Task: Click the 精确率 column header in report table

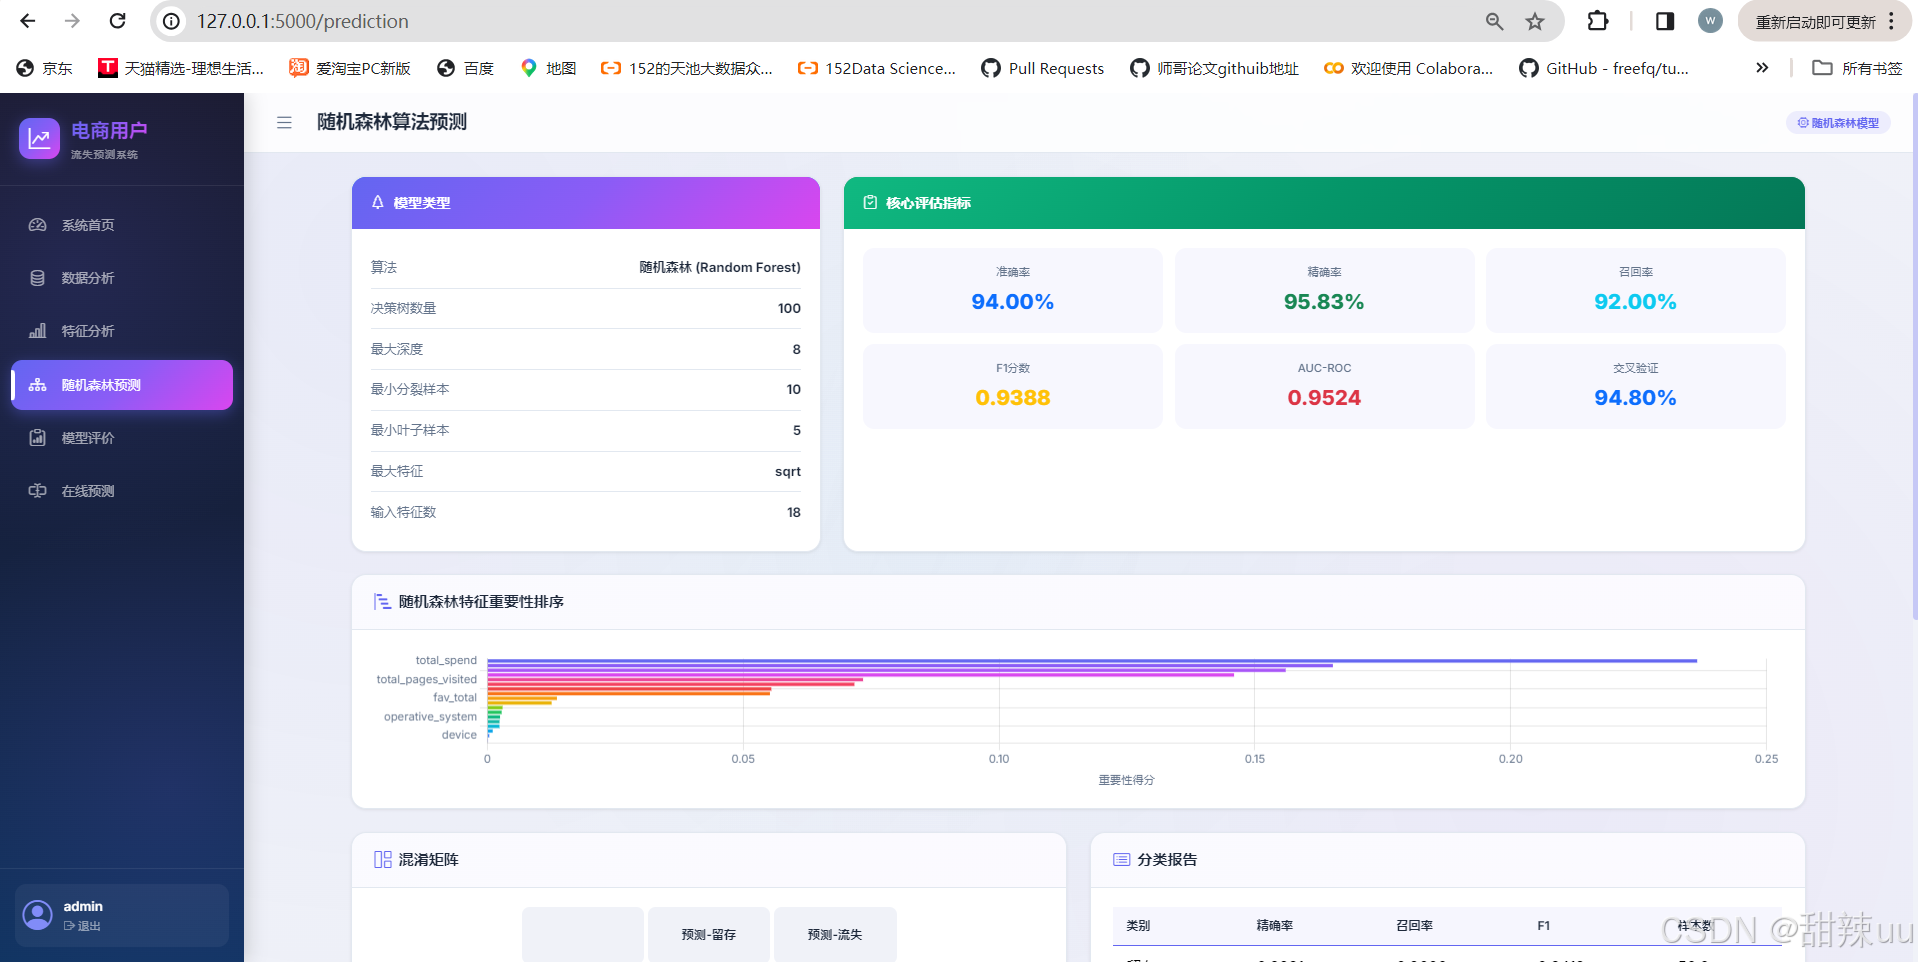Action: (1275, 926)
